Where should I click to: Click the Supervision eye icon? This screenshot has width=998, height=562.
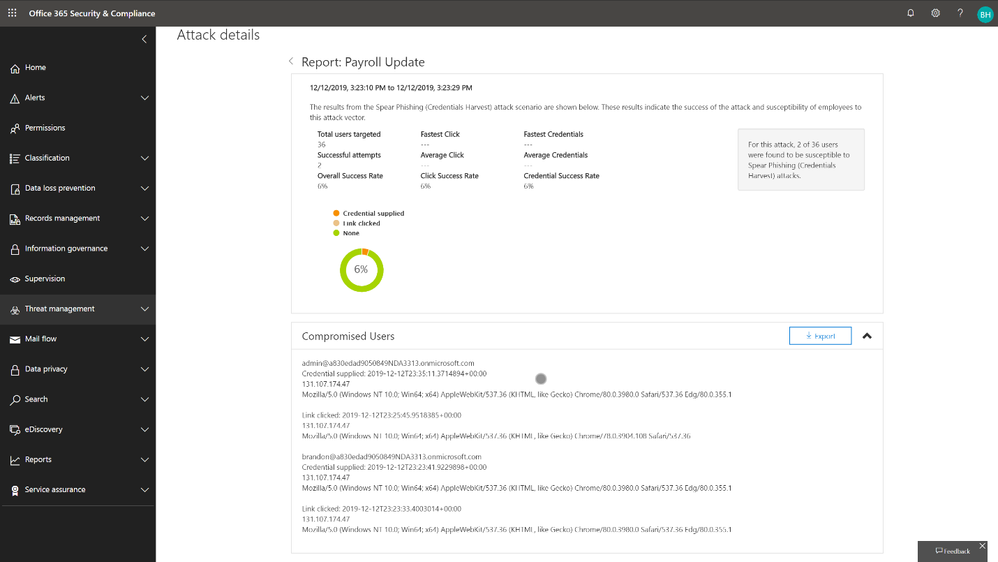15,279
